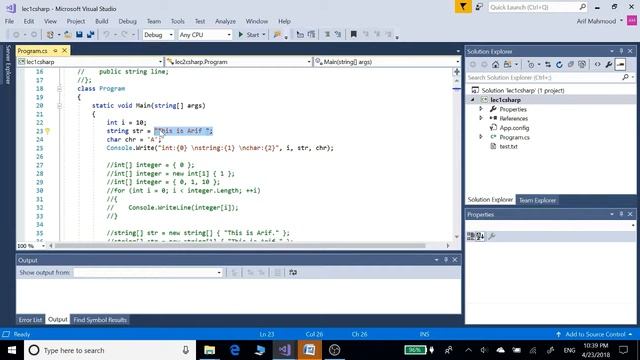Click the lightbulb quick action on line 23
This screenshot has height=360, width=640.
[x=47, y=131]
